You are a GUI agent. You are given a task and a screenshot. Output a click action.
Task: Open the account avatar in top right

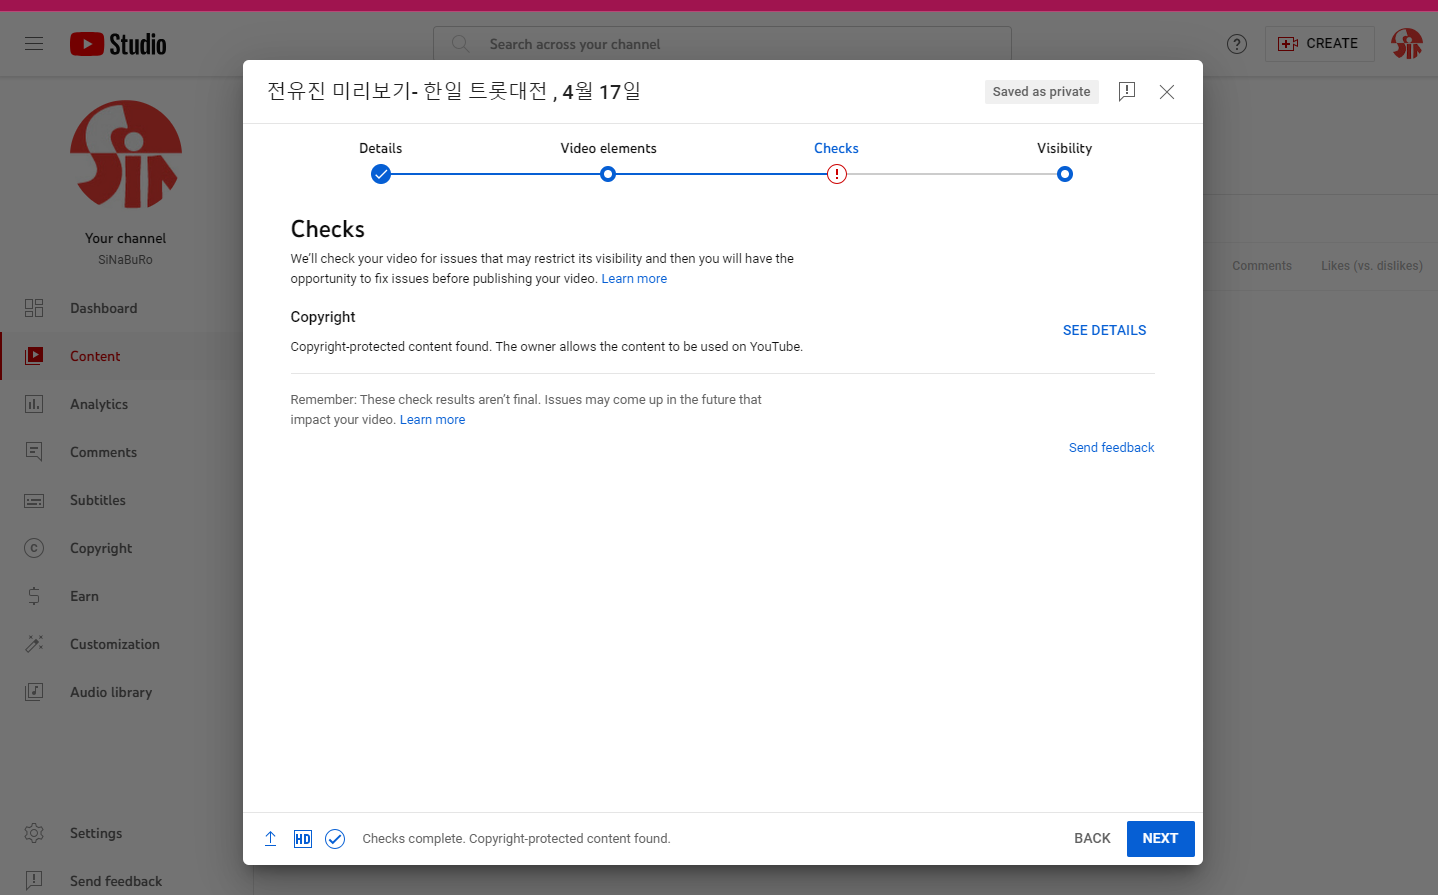1406,44
